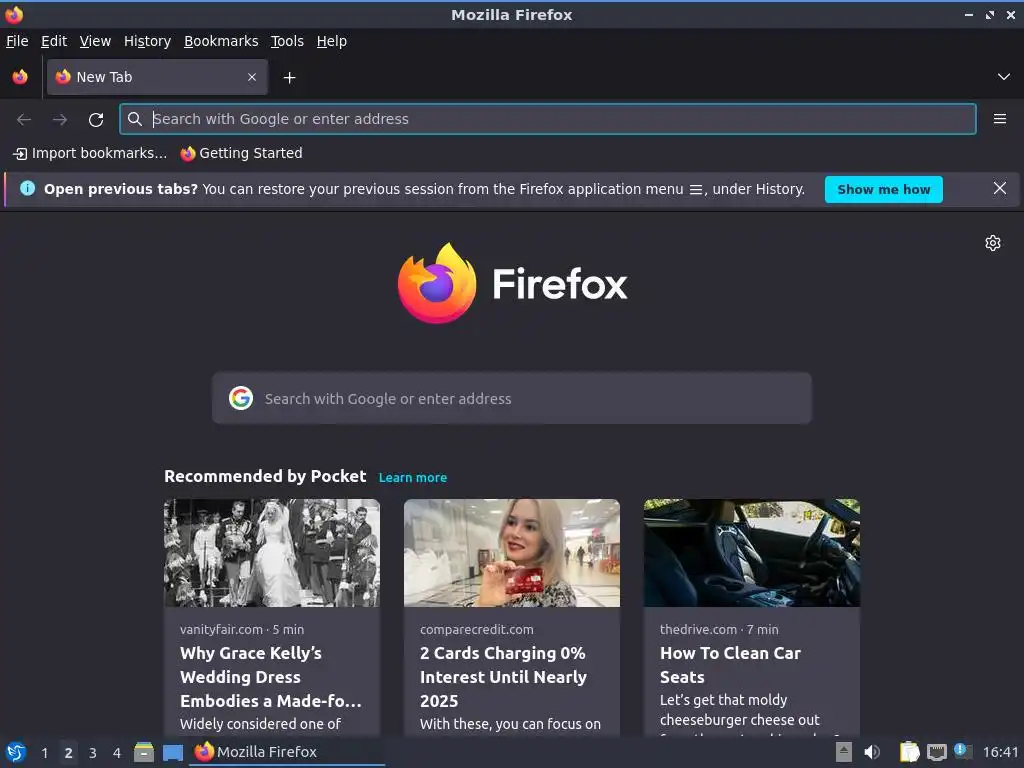
Task: Open the clipboard manager tray icon
Action: [909, 752]
